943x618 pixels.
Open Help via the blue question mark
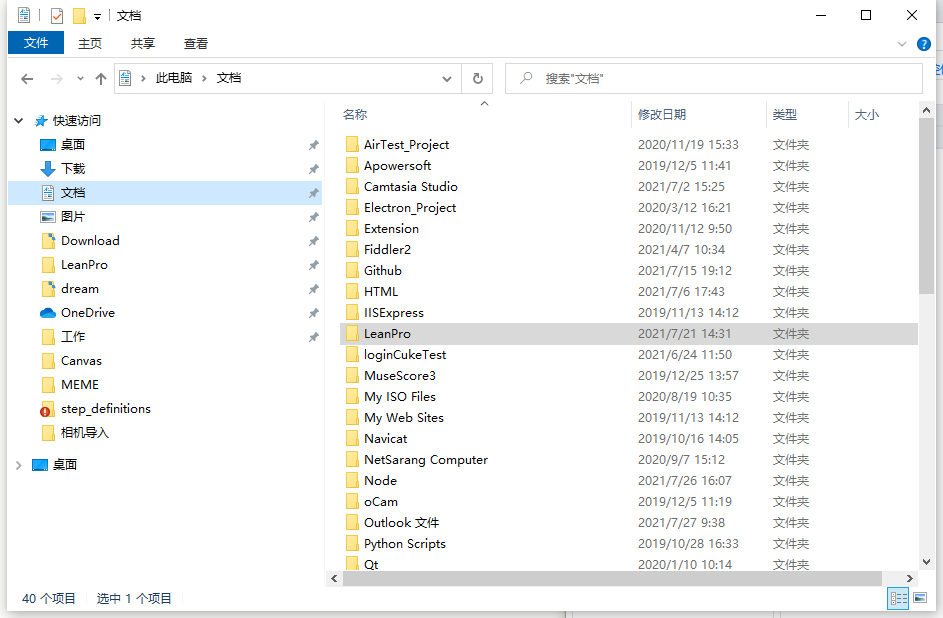coord(923,44)
